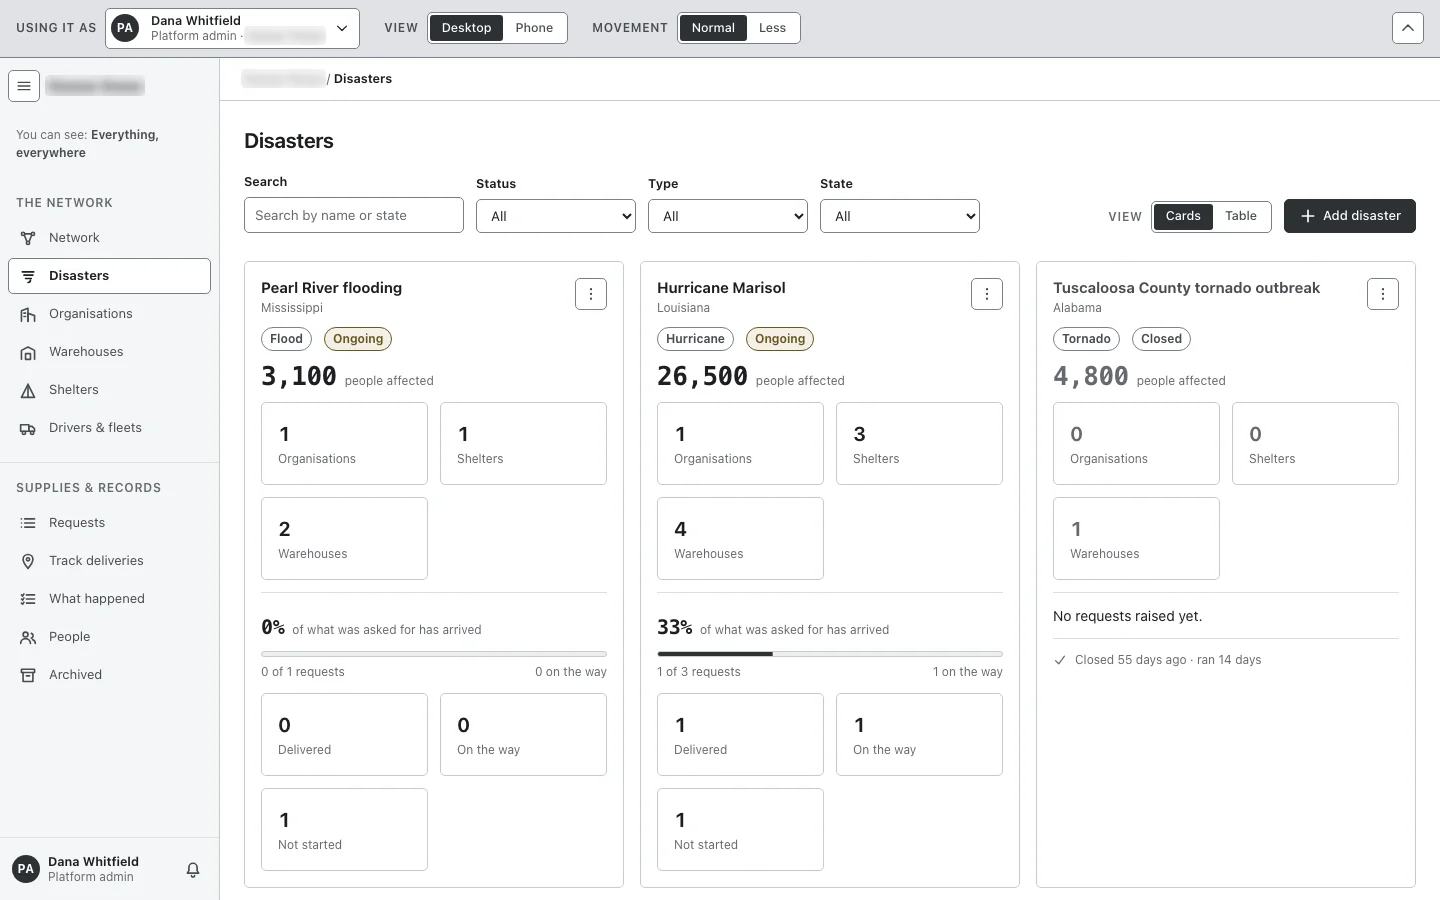
Task: Open Hurricane Marisol 1 On the way tile
Action: click(x=919, y=734)
